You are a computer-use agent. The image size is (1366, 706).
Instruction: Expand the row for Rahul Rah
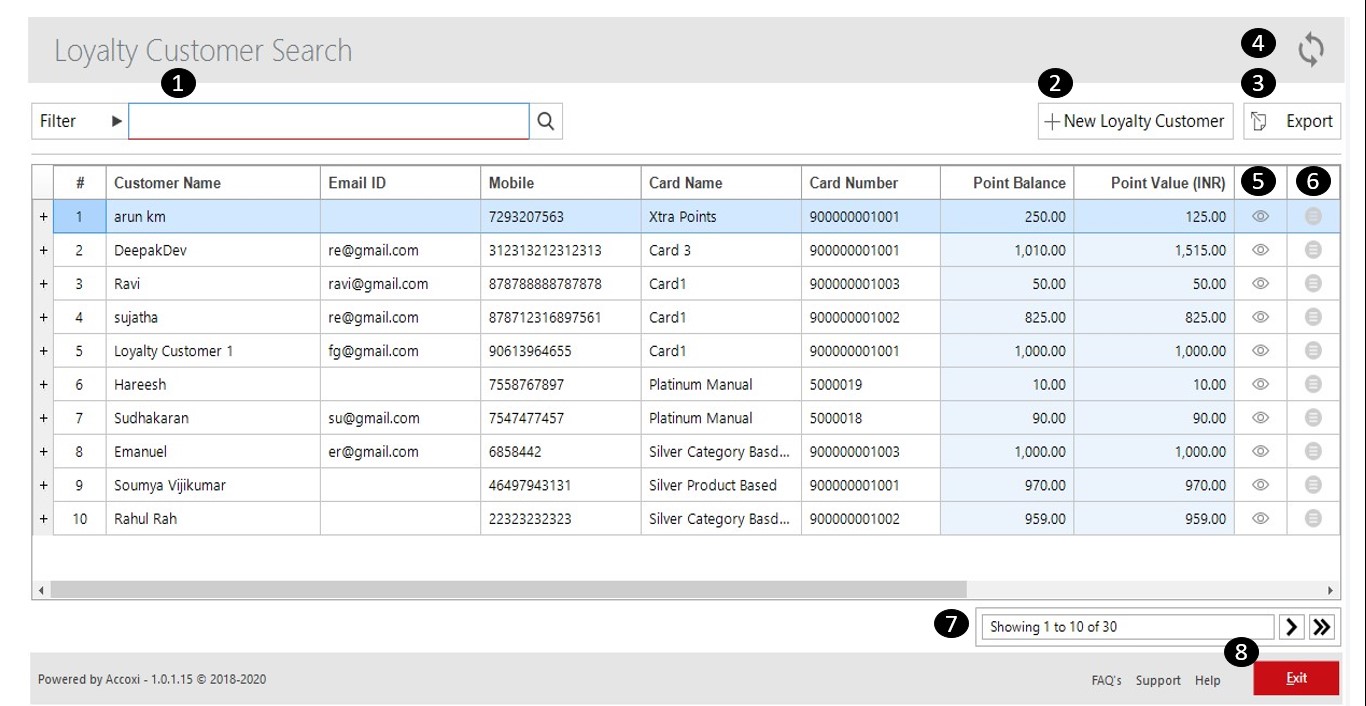(43, 519)
